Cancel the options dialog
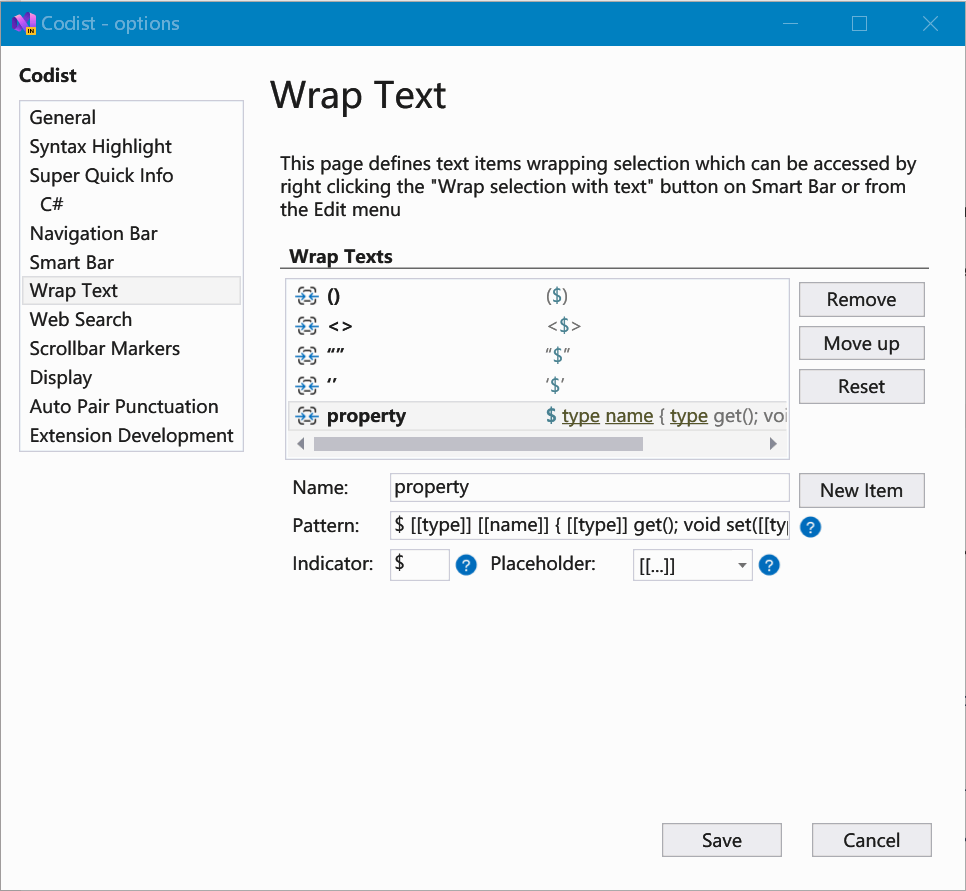 (871, 840)
